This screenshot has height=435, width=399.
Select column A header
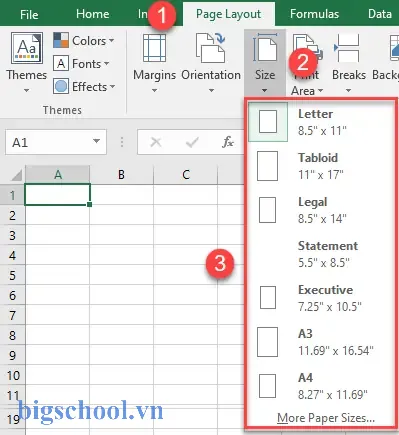pyautogui.click(x=58, y=174)
